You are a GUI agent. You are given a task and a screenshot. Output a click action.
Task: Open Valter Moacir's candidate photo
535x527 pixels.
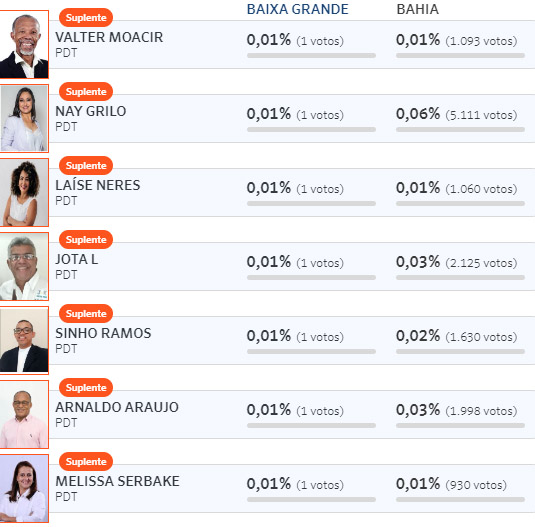24,44
